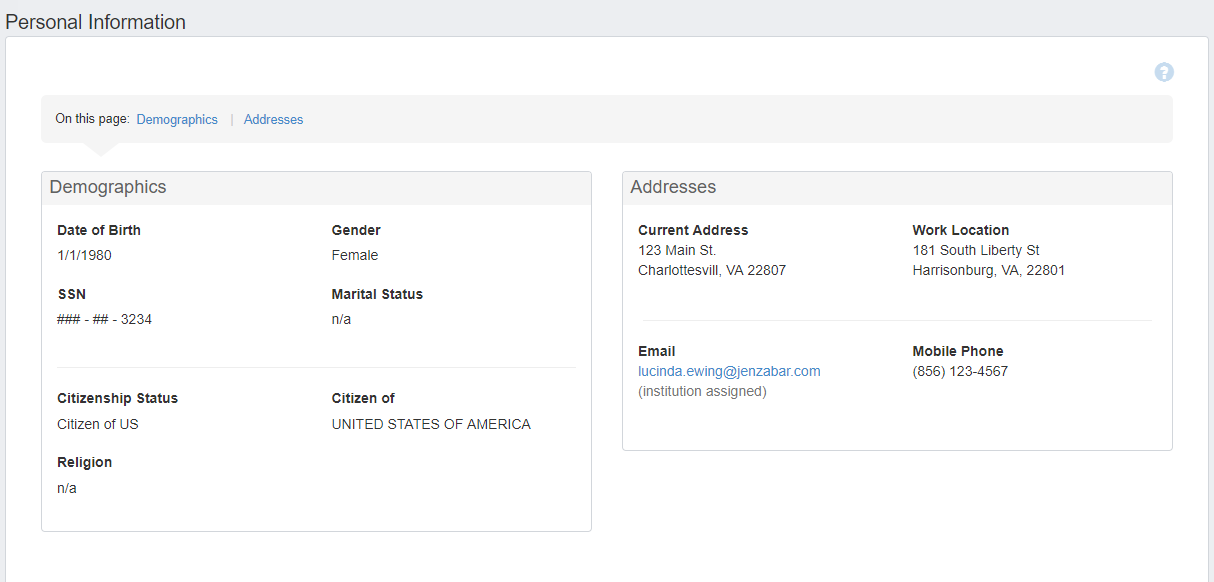Viewport: 1214px width, 582px height.
Task: Click the Charlottesvill, VA 22807 line
Action: [x=712, y=270]
